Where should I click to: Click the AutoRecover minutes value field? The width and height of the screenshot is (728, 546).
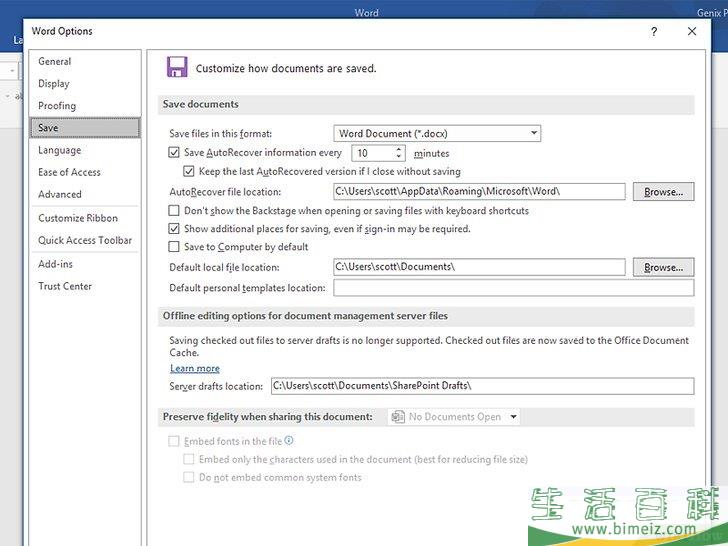point(374,153)
